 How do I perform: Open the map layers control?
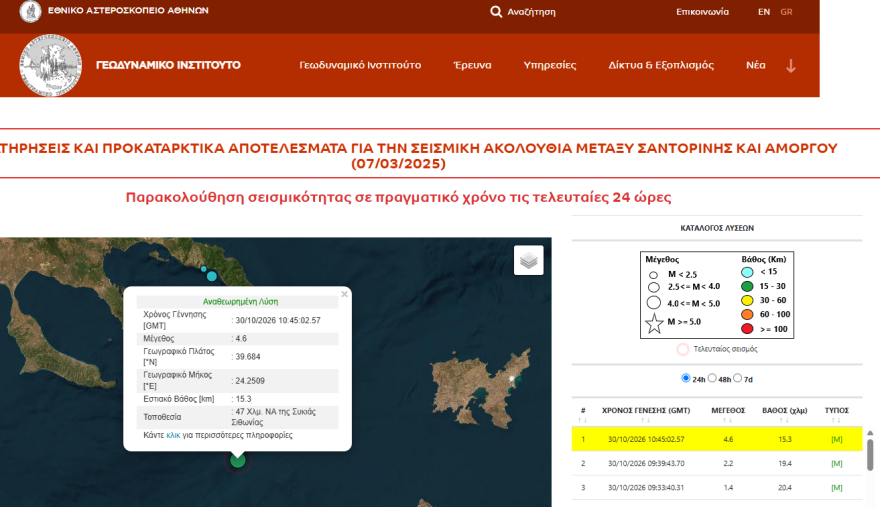(x=529, y=260)
